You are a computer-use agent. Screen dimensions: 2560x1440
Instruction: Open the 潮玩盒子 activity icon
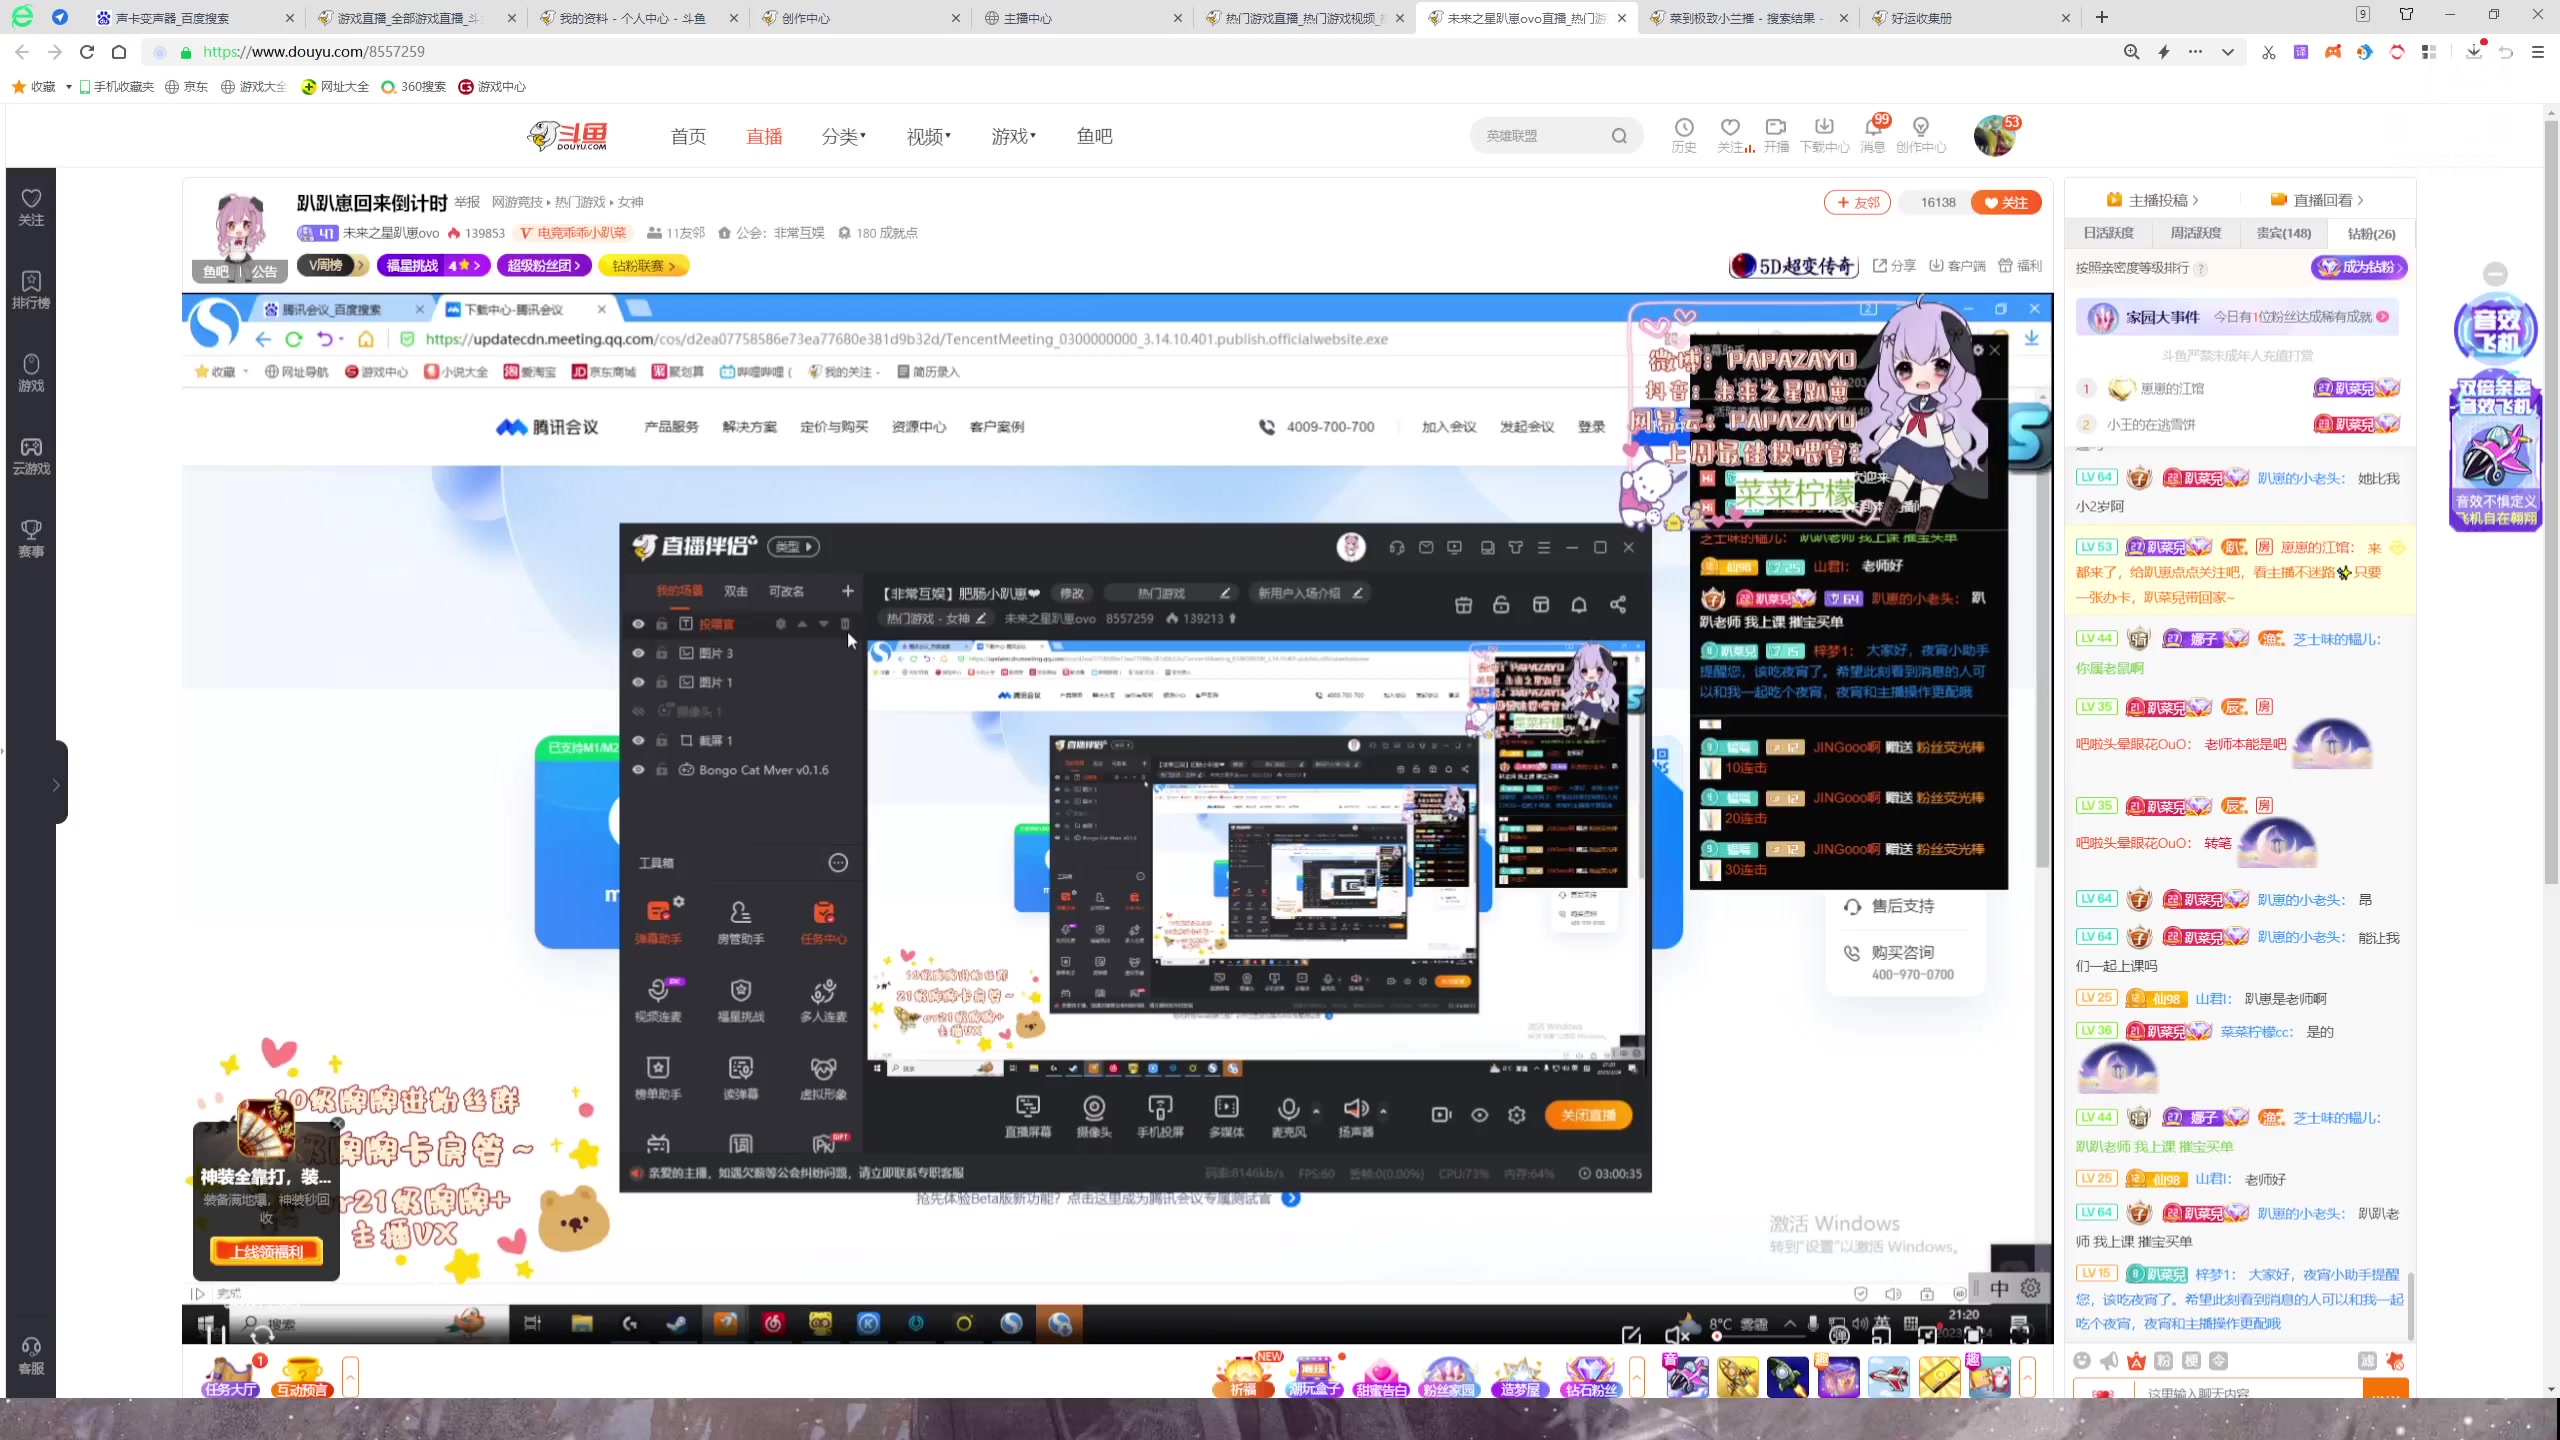(1313, 1377)
